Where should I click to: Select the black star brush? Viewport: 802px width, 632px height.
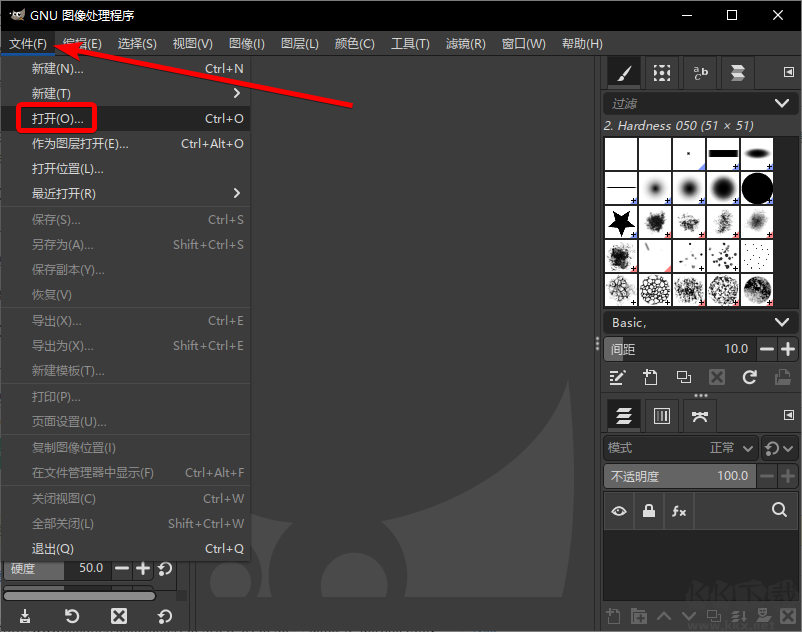pos(621,222)
